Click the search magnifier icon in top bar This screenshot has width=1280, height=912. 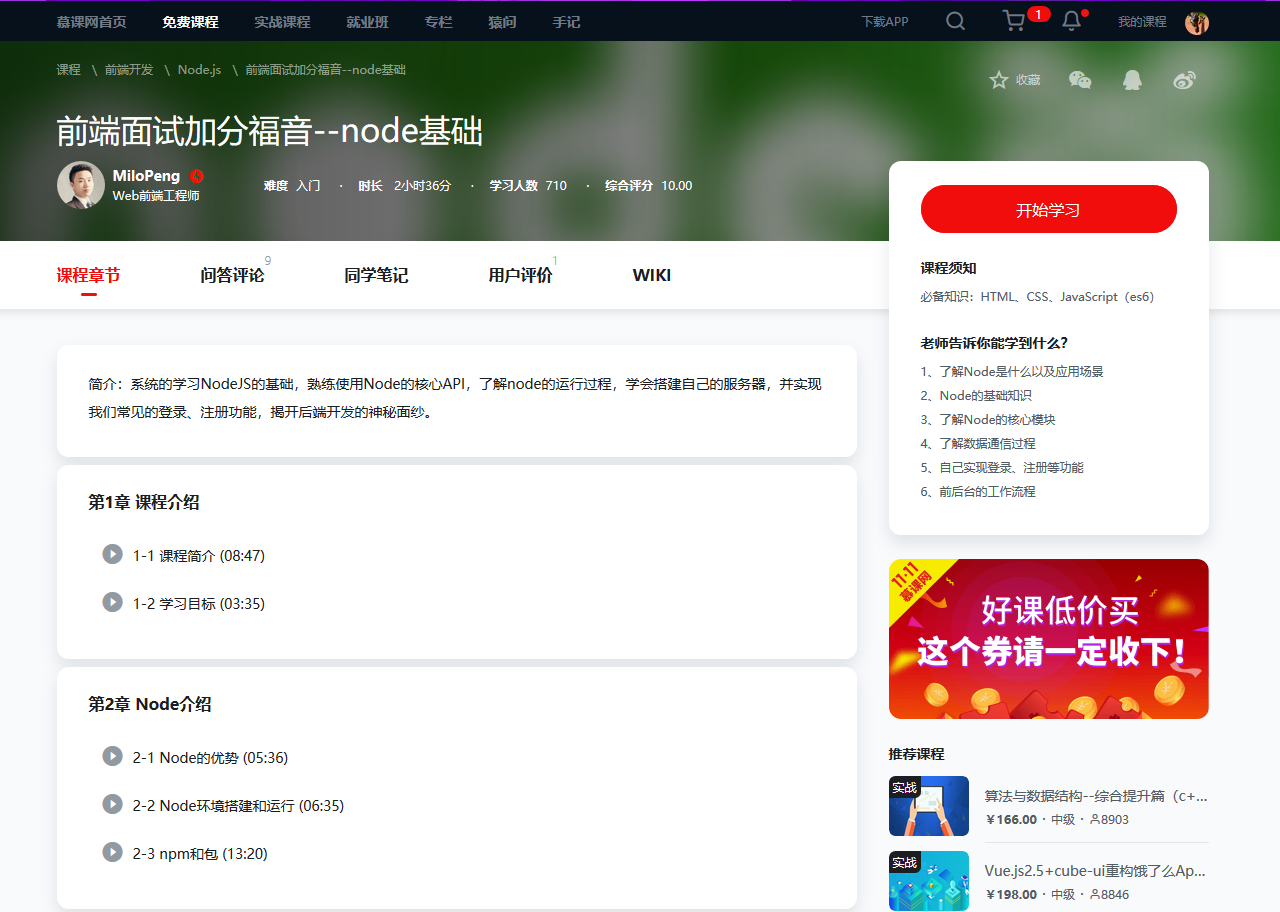[954, 20]
